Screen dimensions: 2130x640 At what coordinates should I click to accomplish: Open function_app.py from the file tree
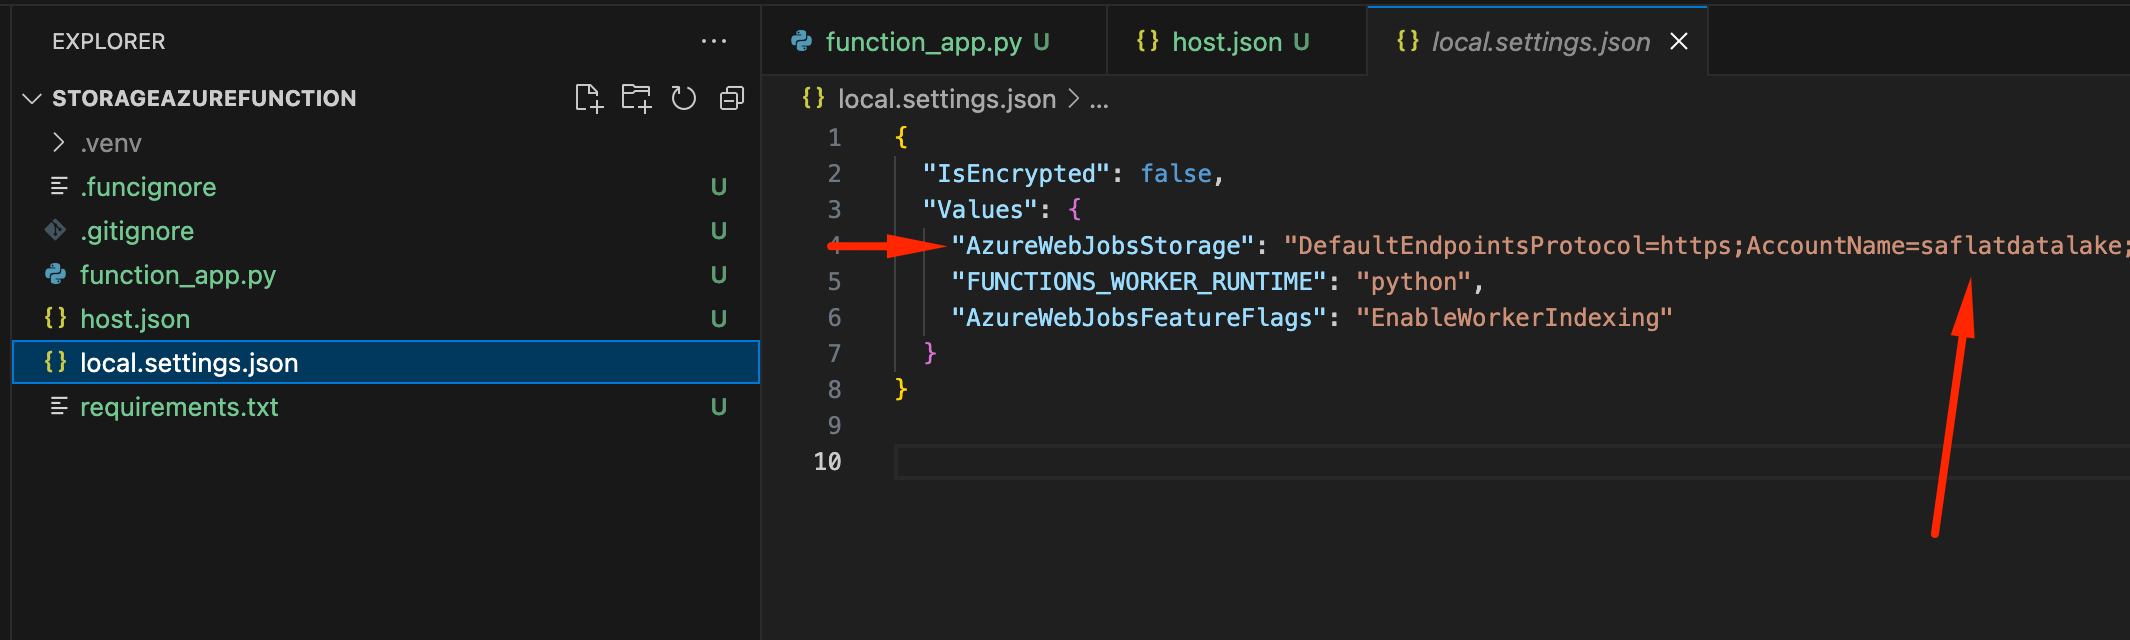386,275
